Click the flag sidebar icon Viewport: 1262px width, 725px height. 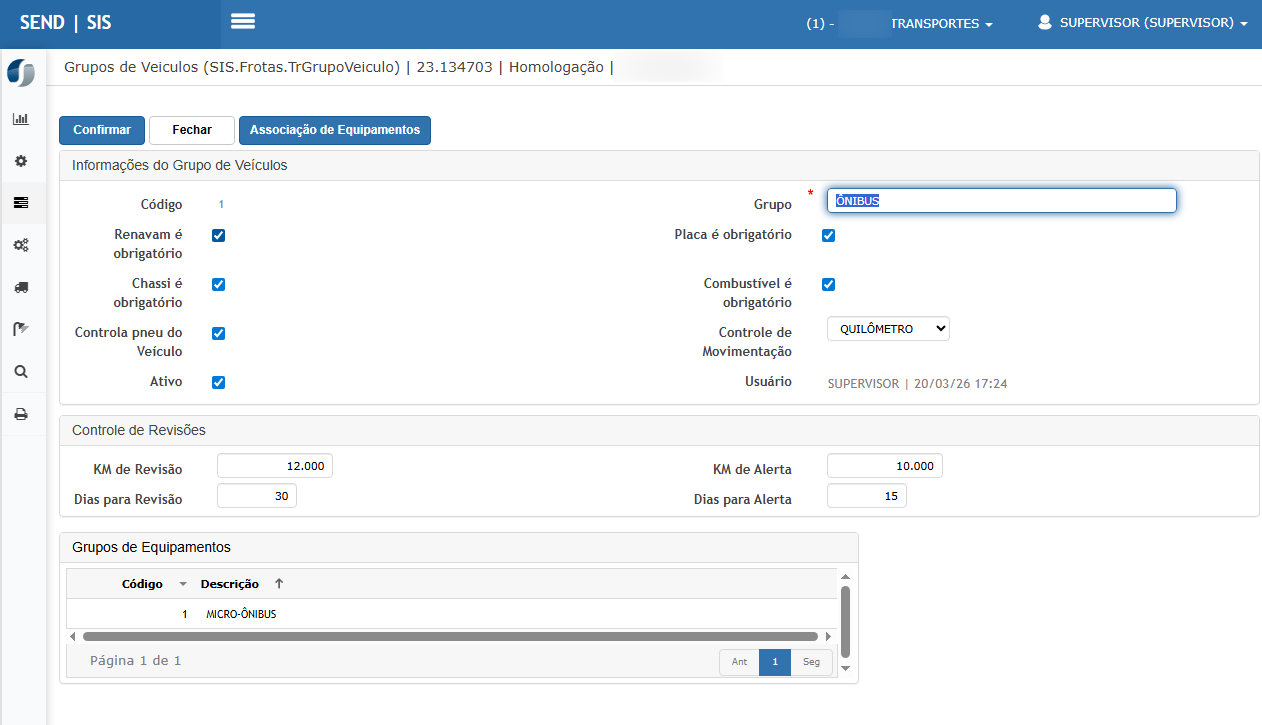[21, 329]
